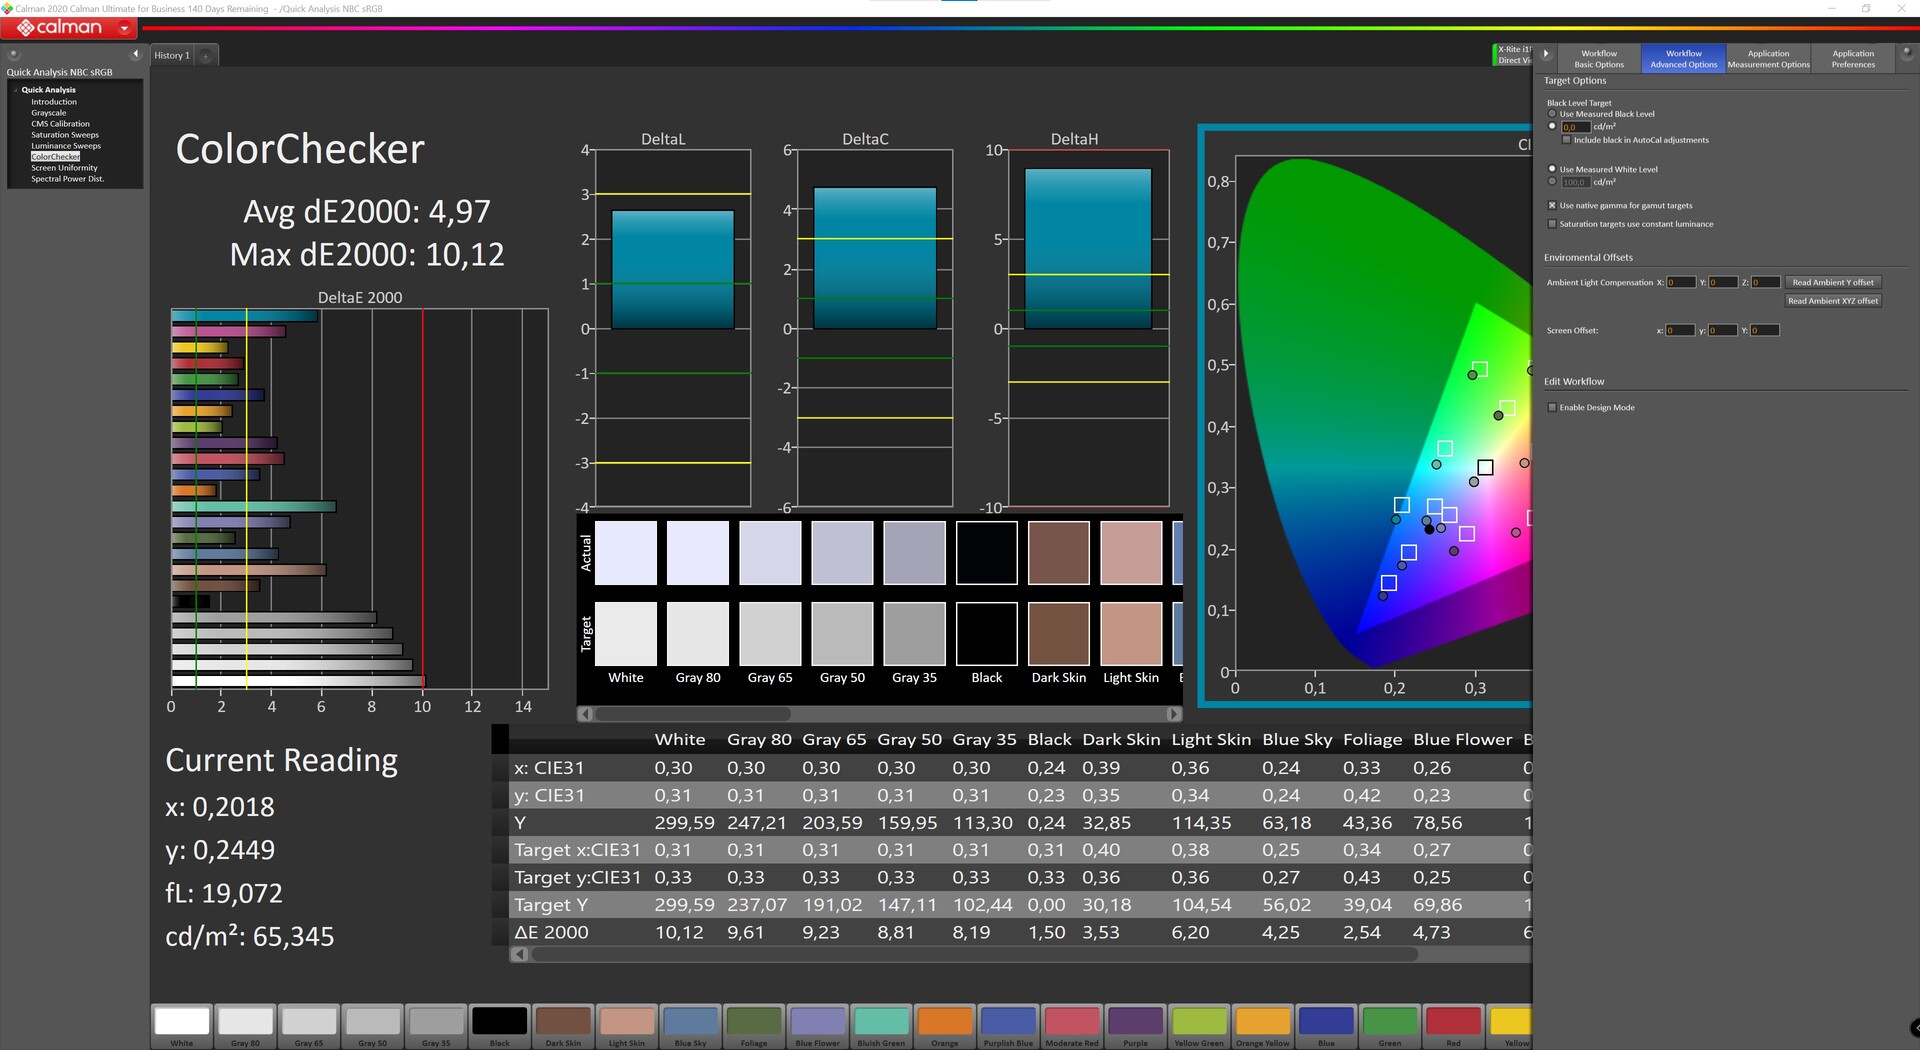Viewport: 1920px width, 1050px height.
Task: Uncheck Use native gamma for gamut targets
Action: 1552,205
